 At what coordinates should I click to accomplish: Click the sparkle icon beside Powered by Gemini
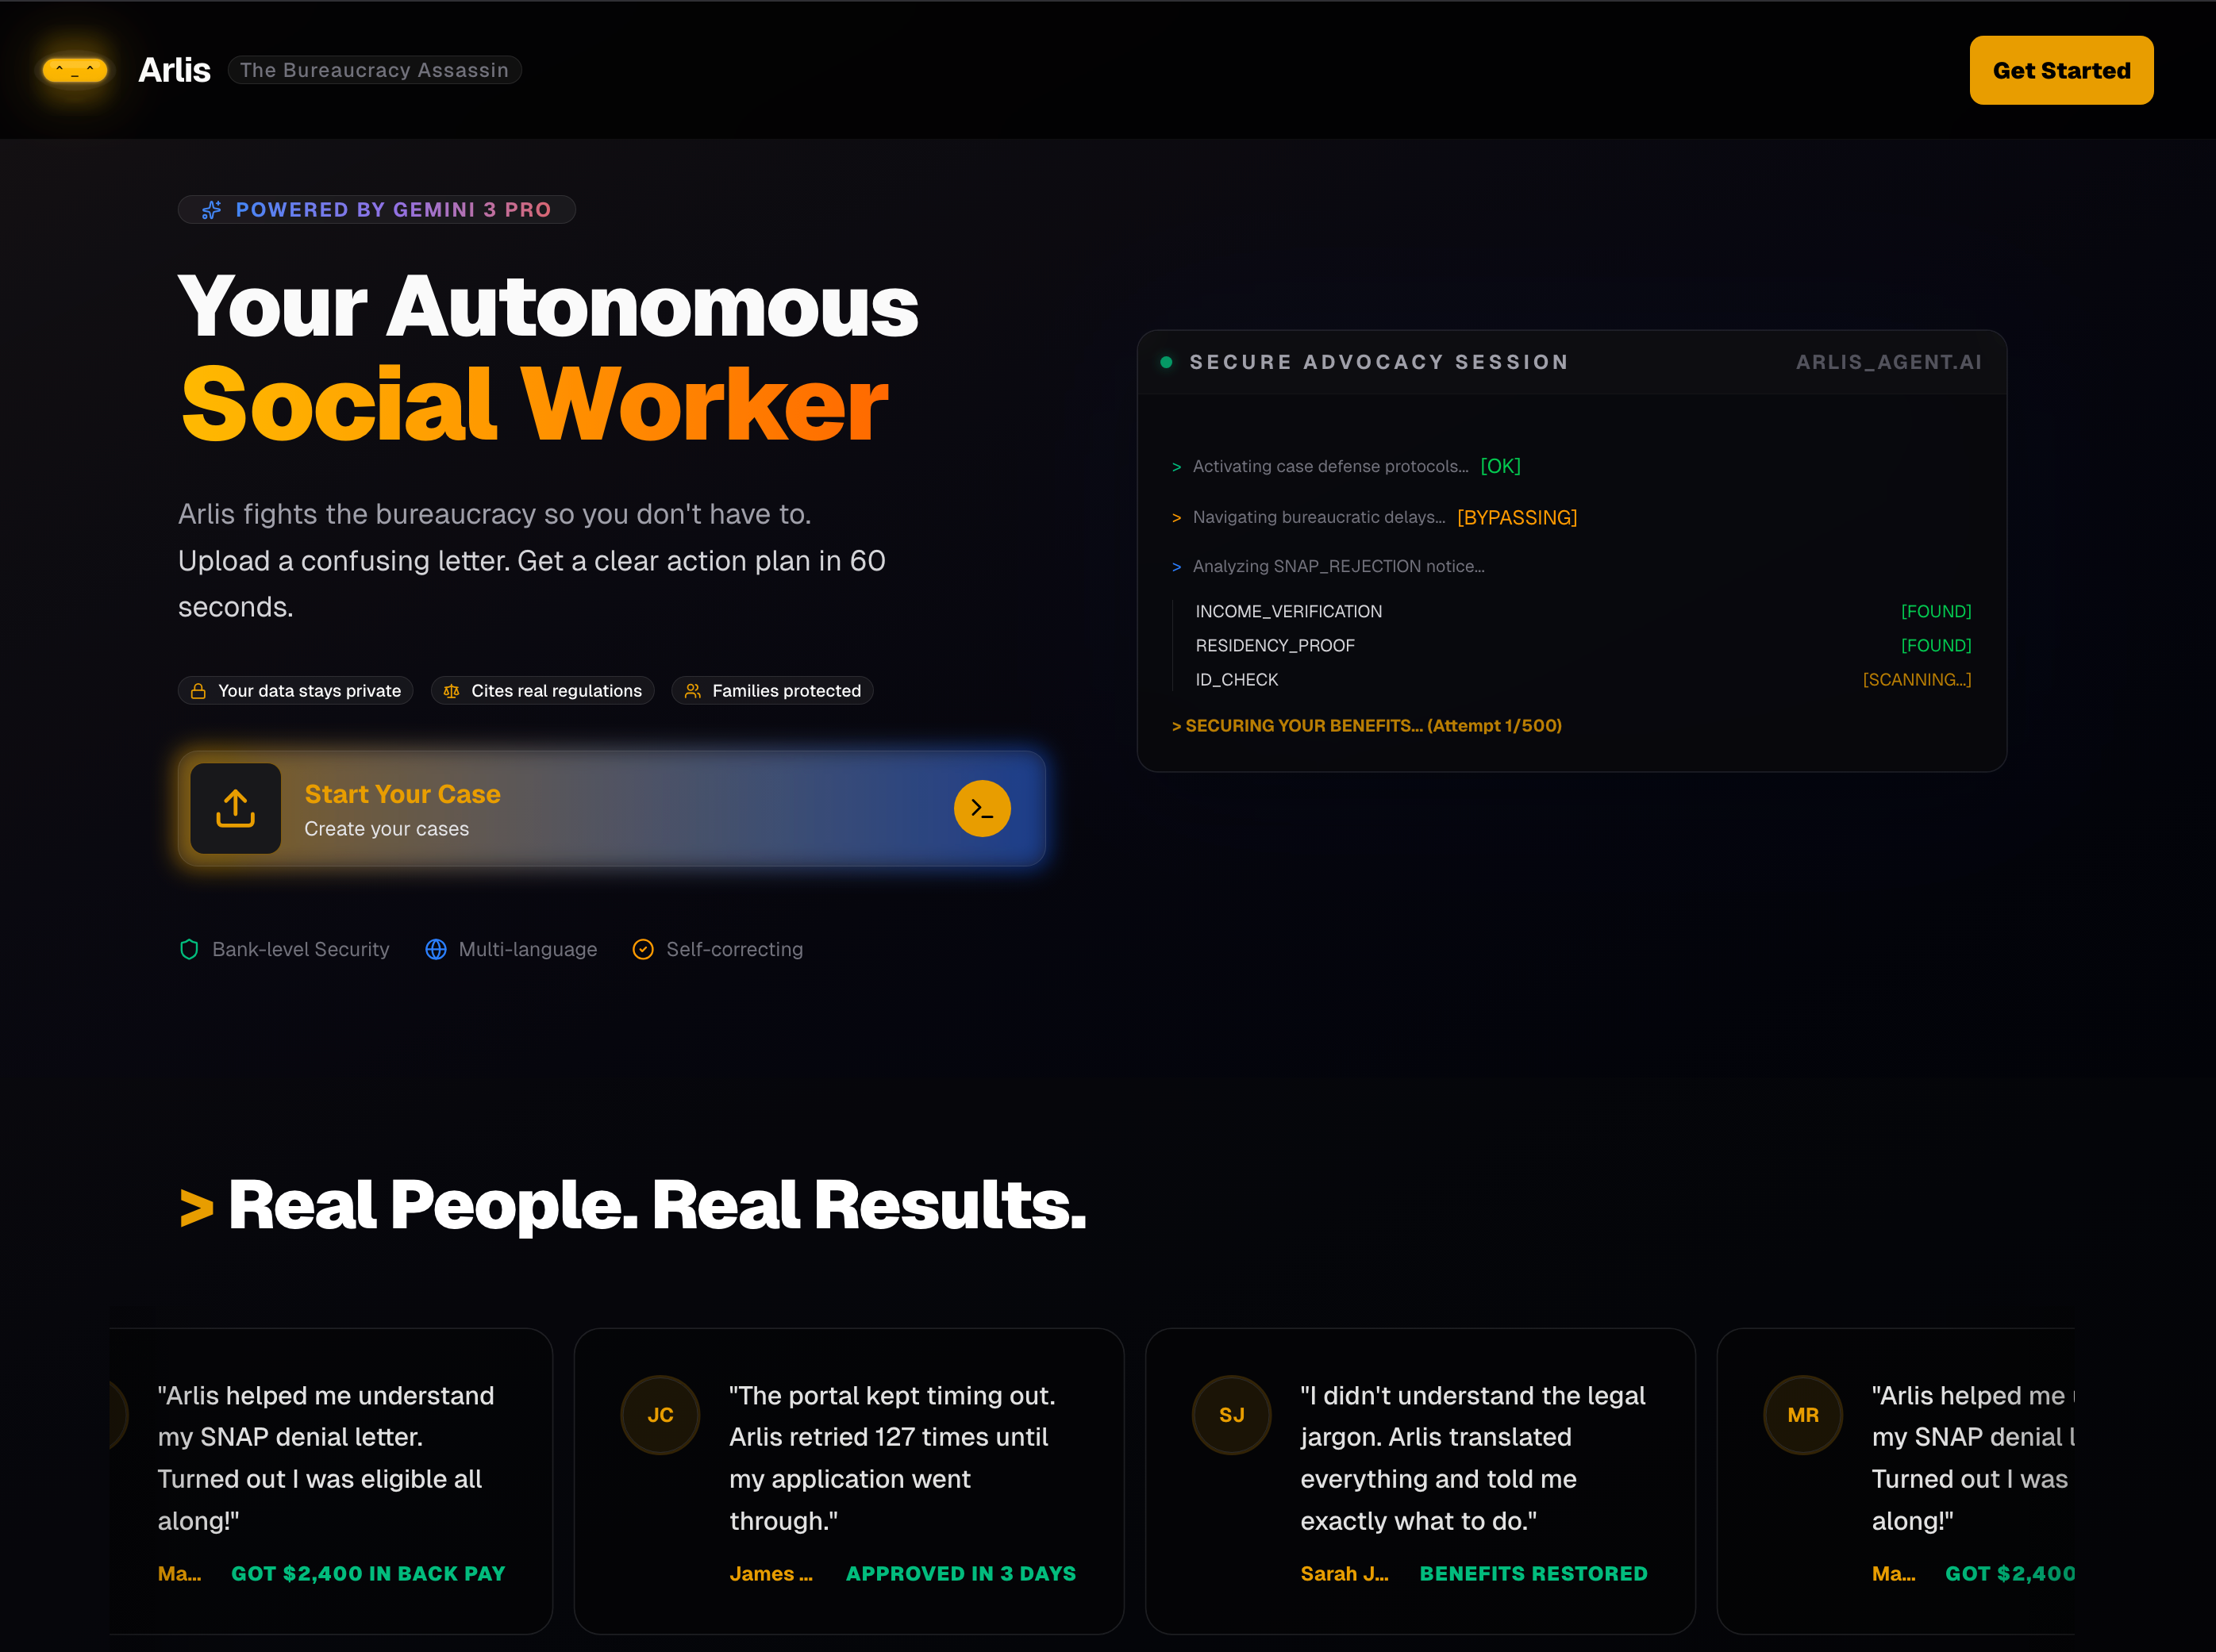click(212, 210)
